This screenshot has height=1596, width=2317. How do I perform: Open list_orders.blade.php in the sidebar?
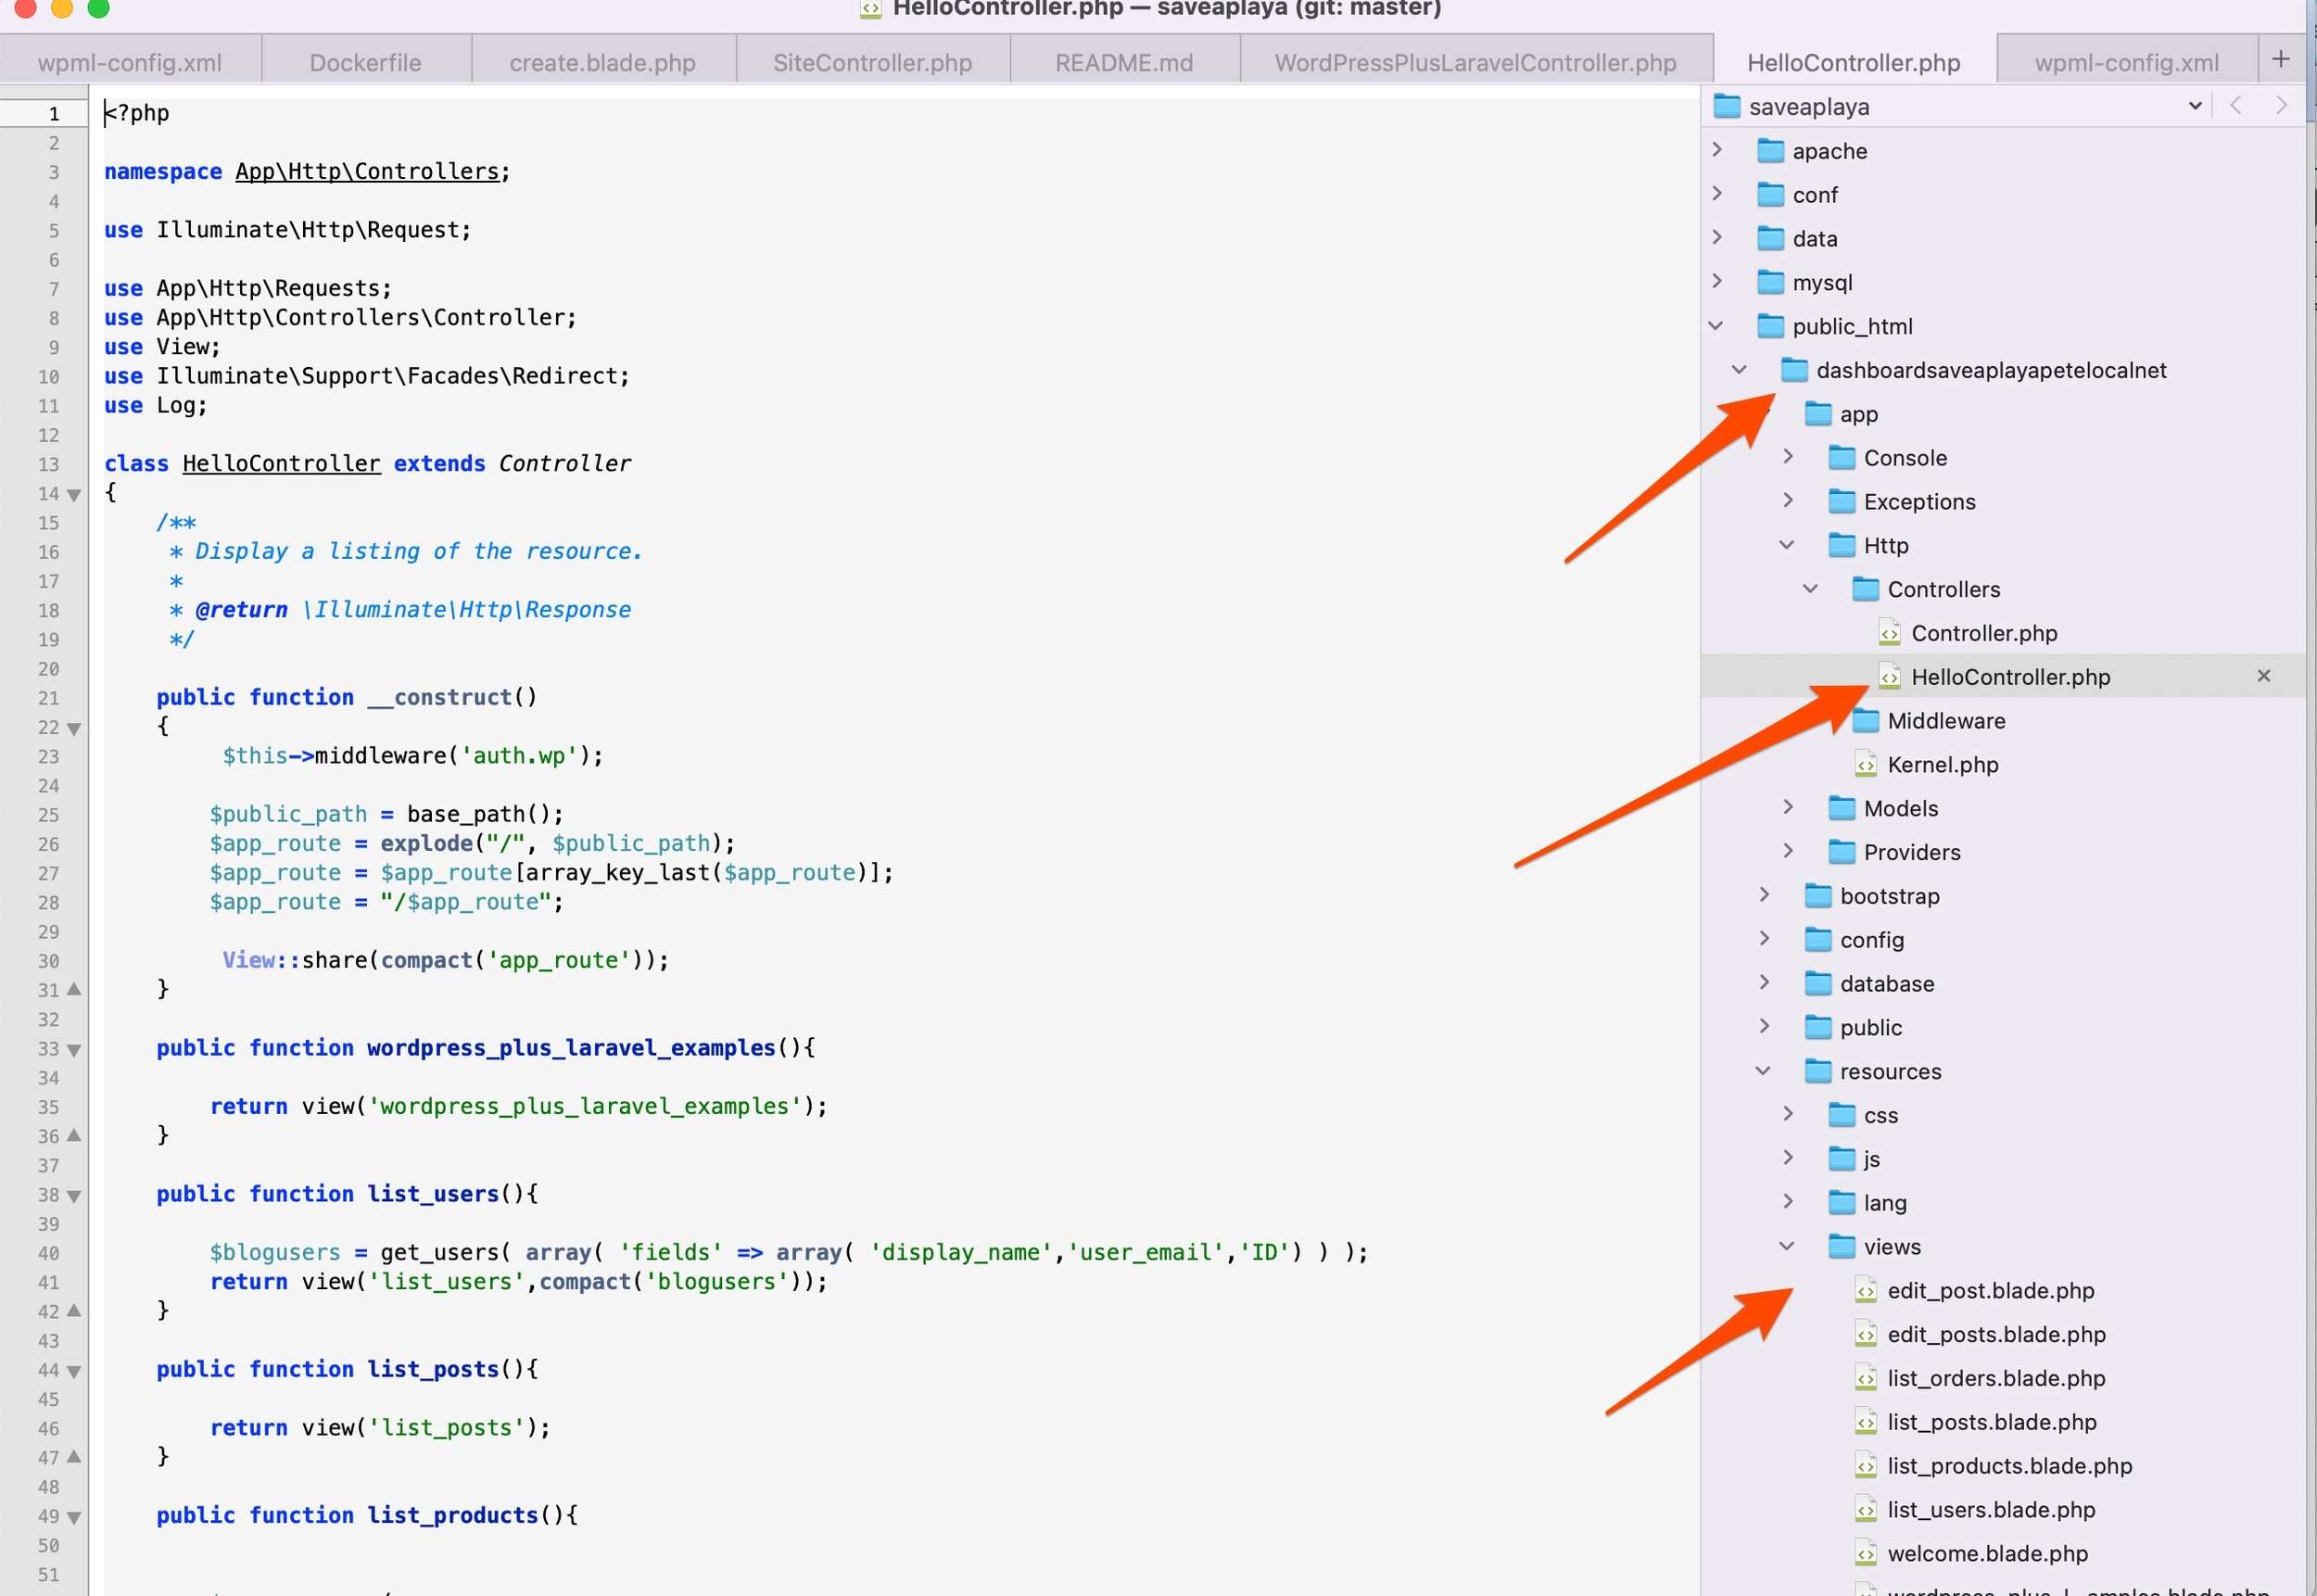1995,1378
